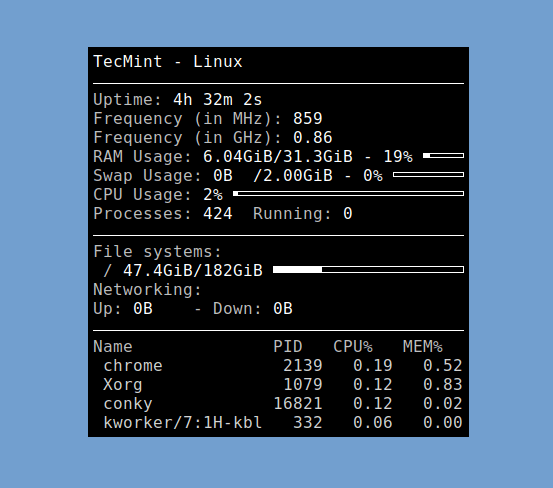Click the root filesystem '47.4GiB/182GiB' text

point(193,271)
